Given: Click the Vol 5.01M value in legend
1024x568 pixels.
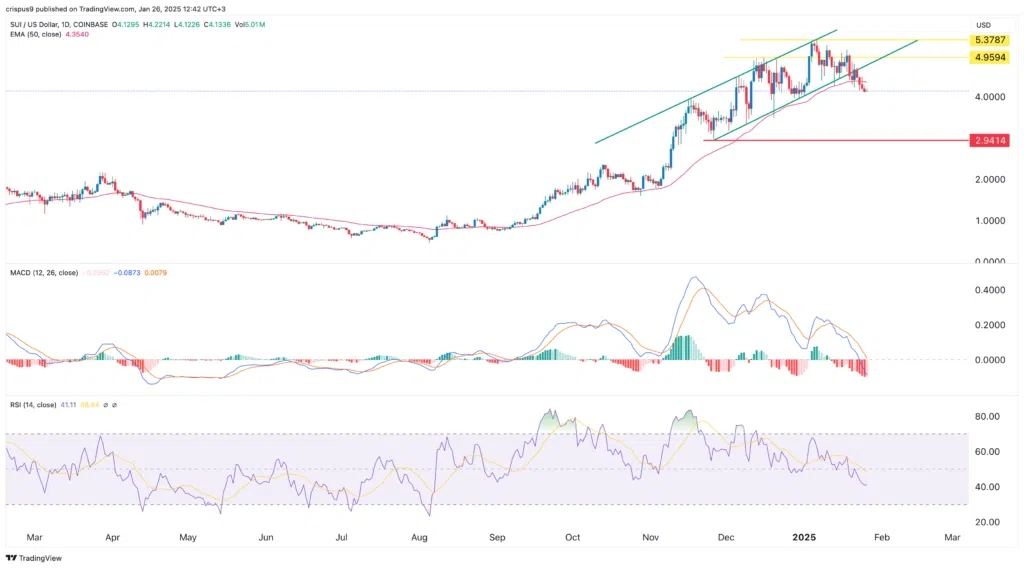Looking at the screenshot, I should pos(249,25).
